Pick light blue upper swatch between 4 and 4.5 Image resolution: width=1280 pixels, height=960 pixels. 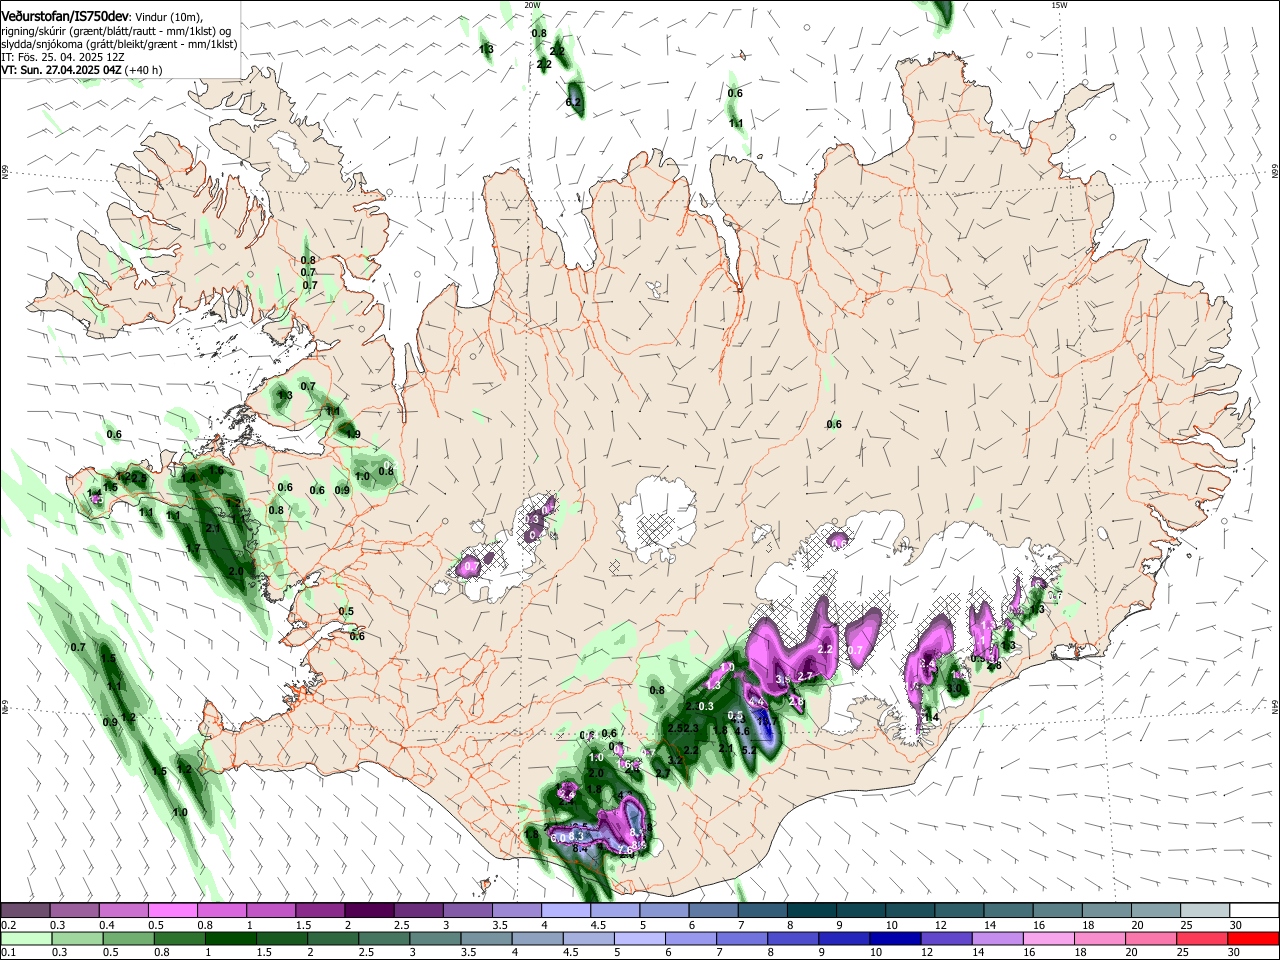pyautogui.click(x=565, y=911)
